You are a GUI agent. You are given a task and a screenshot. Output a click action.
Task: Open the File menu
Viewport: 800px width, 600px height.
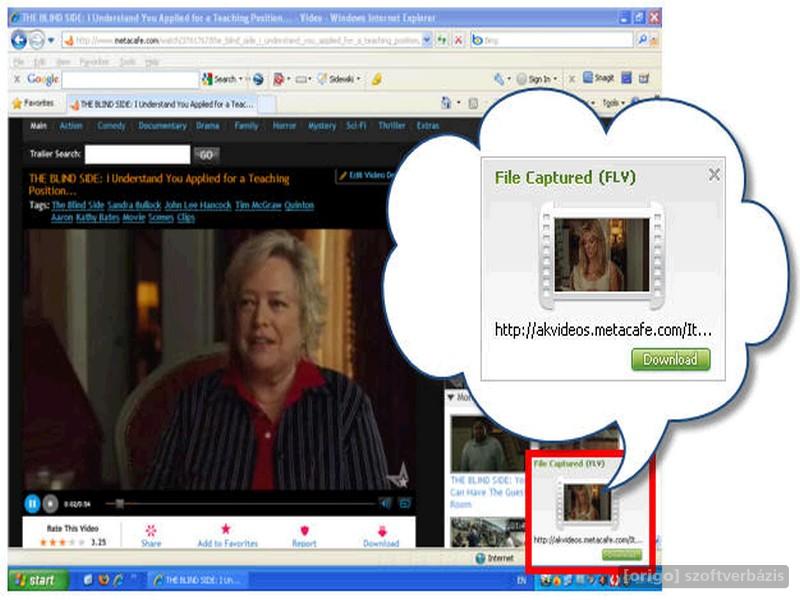point(19,62)
